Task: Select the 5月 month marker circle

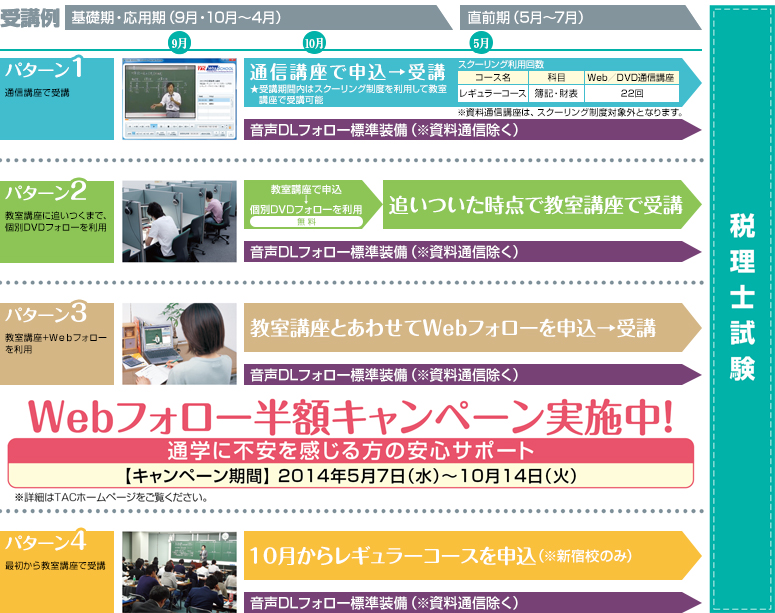Action: tap(481, 43)
